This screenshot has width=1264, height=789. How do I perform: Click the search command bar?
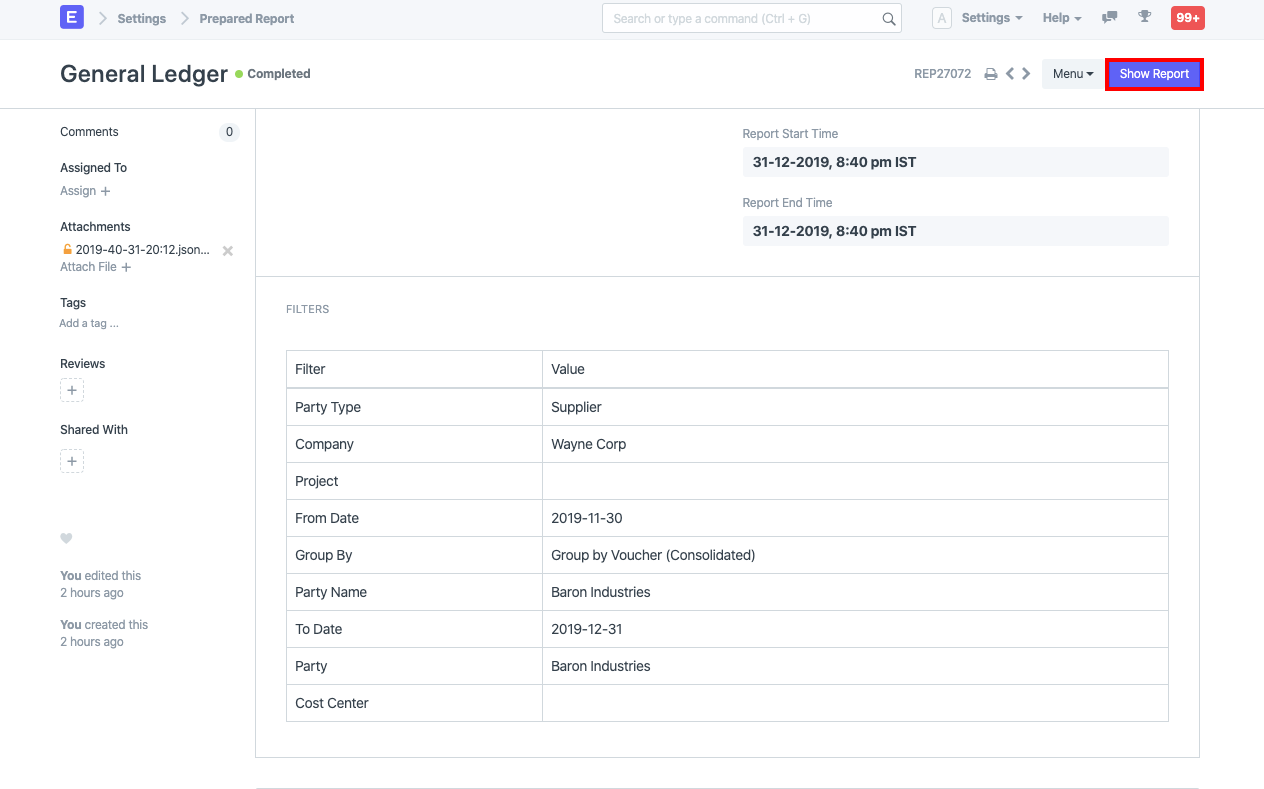(752, 17)
